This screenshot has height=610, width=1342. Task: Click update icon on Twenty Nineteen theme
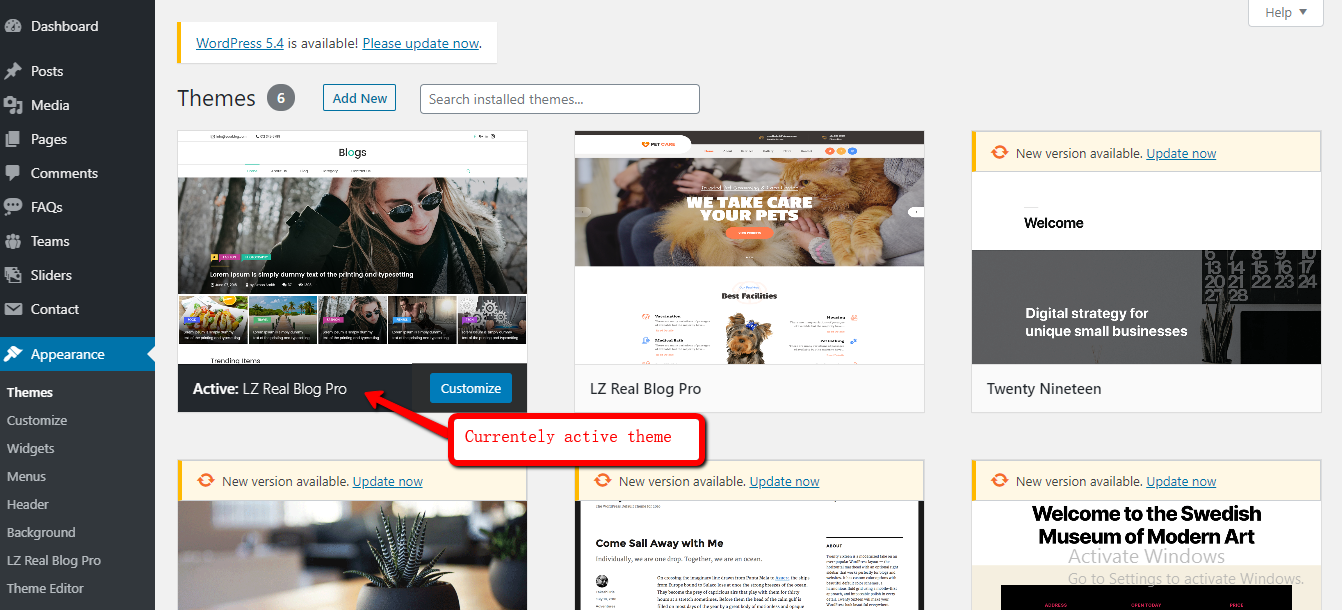click(999, 153)
